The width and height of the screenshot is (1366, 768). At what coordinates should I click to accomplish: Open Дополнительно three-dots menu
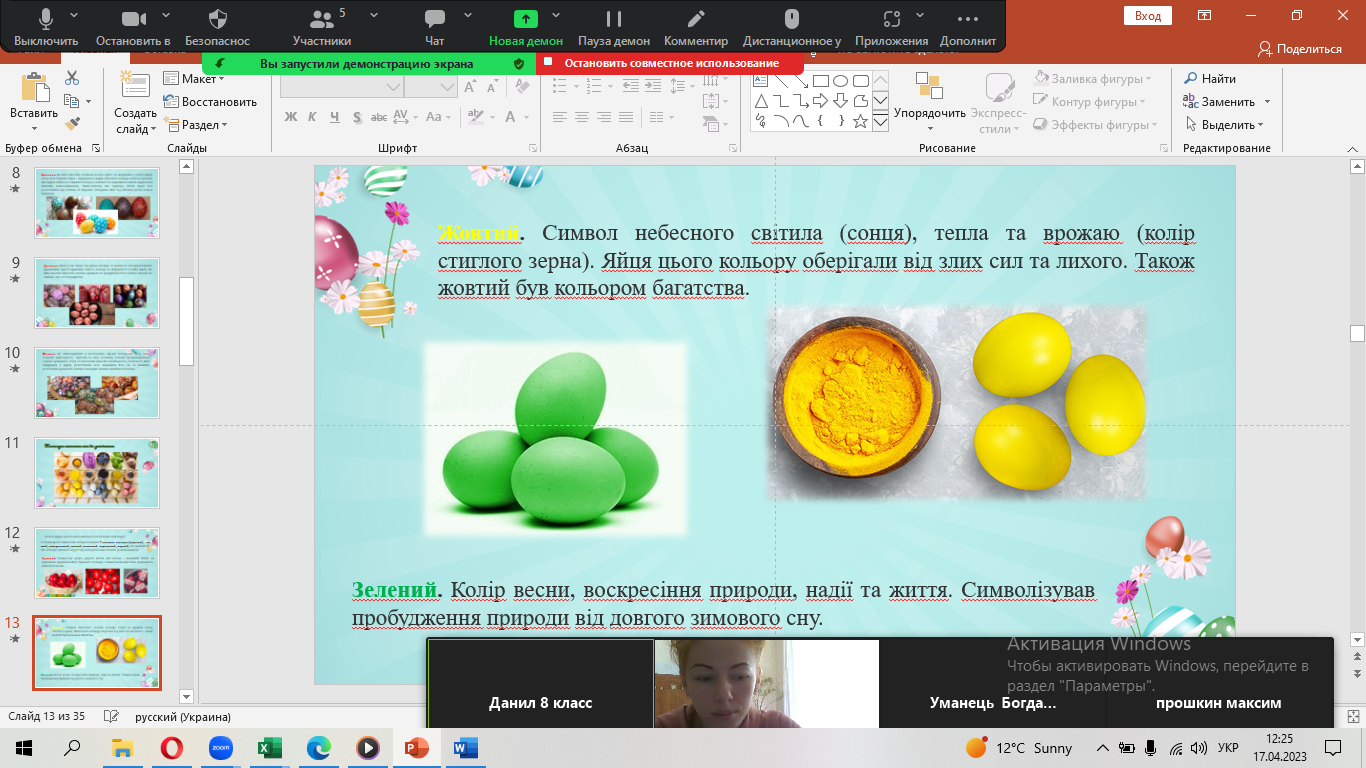(x=967, y=28)
